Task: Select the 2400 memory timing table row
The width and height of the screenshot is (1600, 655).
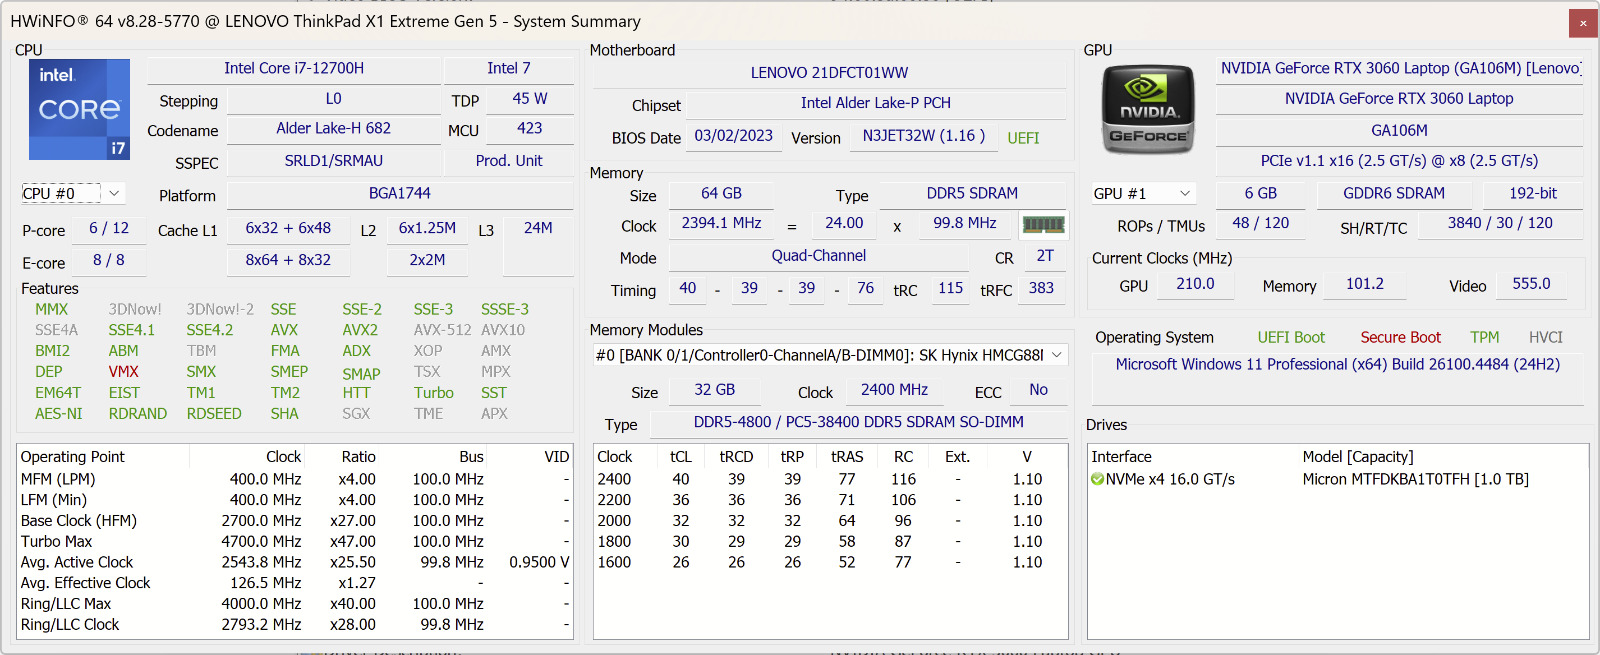Action: (x=830, y=479)
